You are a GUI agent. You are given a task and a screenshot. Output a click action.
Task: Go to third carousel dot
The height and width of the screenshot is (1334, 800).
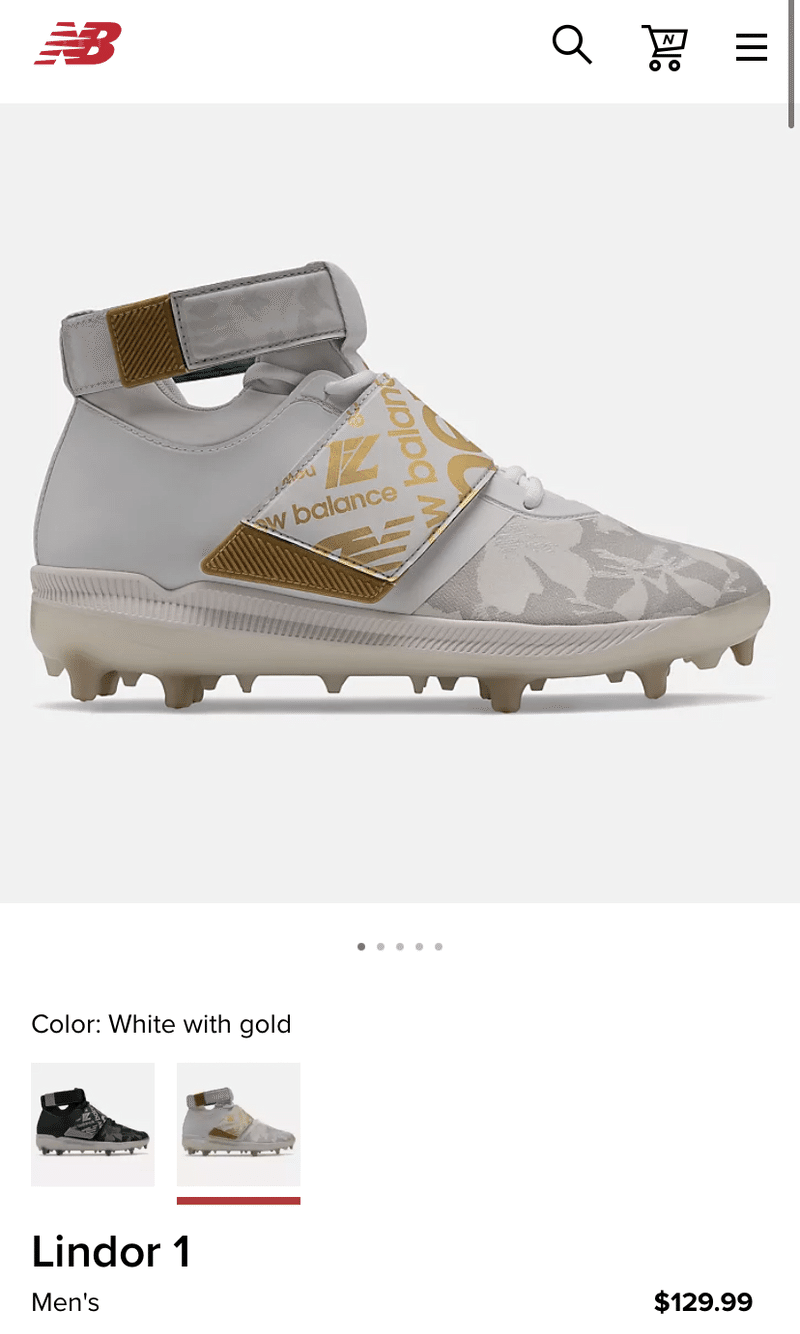click(400, 946)
